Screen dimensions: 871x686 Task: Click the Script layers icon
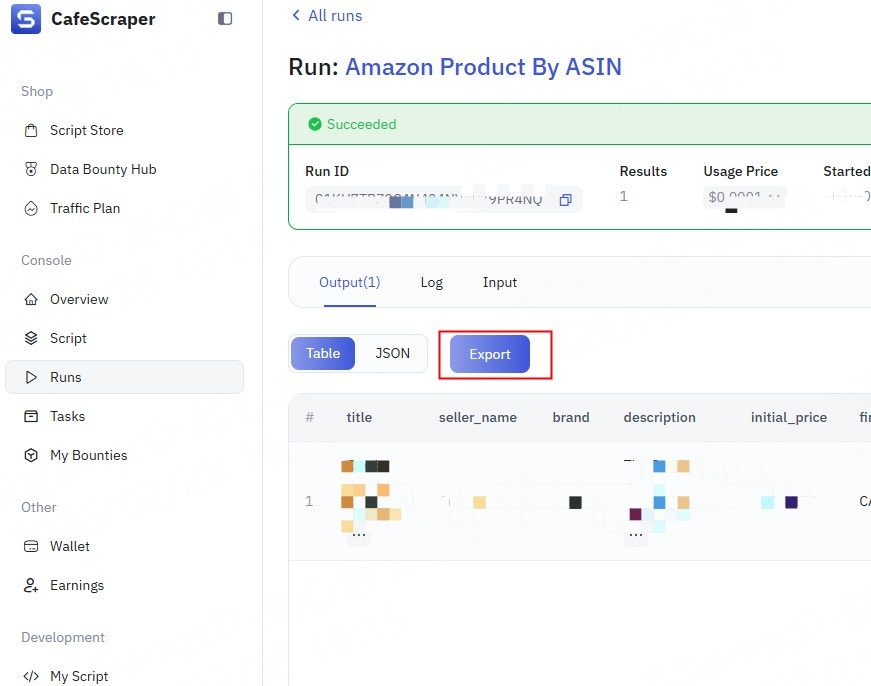(x=31, y=338)
